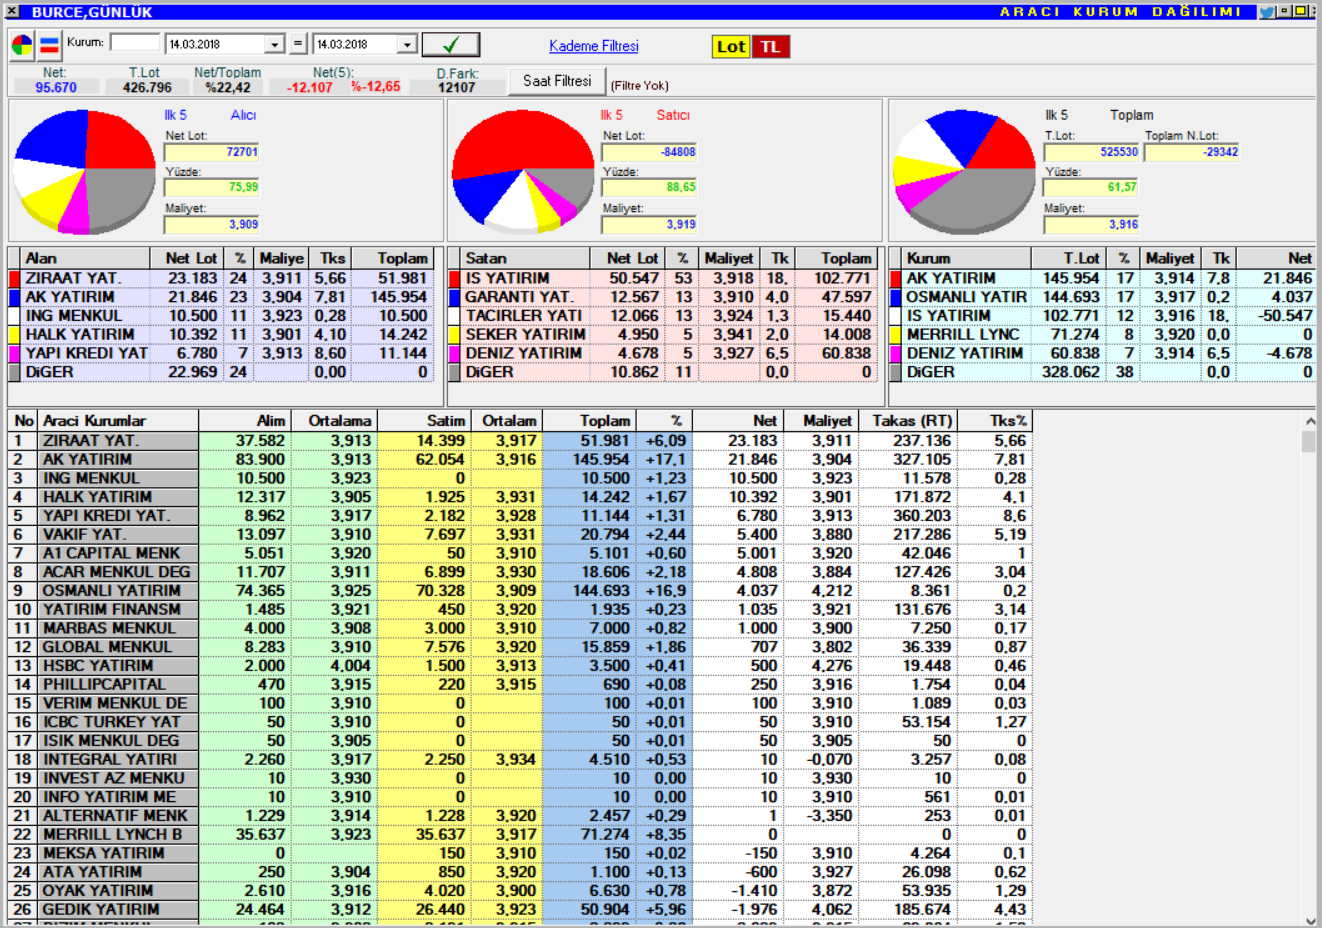Screen dimensions: 1322x928
Task: Select the ZIRAAT YAT. row in main table
Action: coord(519,440)
